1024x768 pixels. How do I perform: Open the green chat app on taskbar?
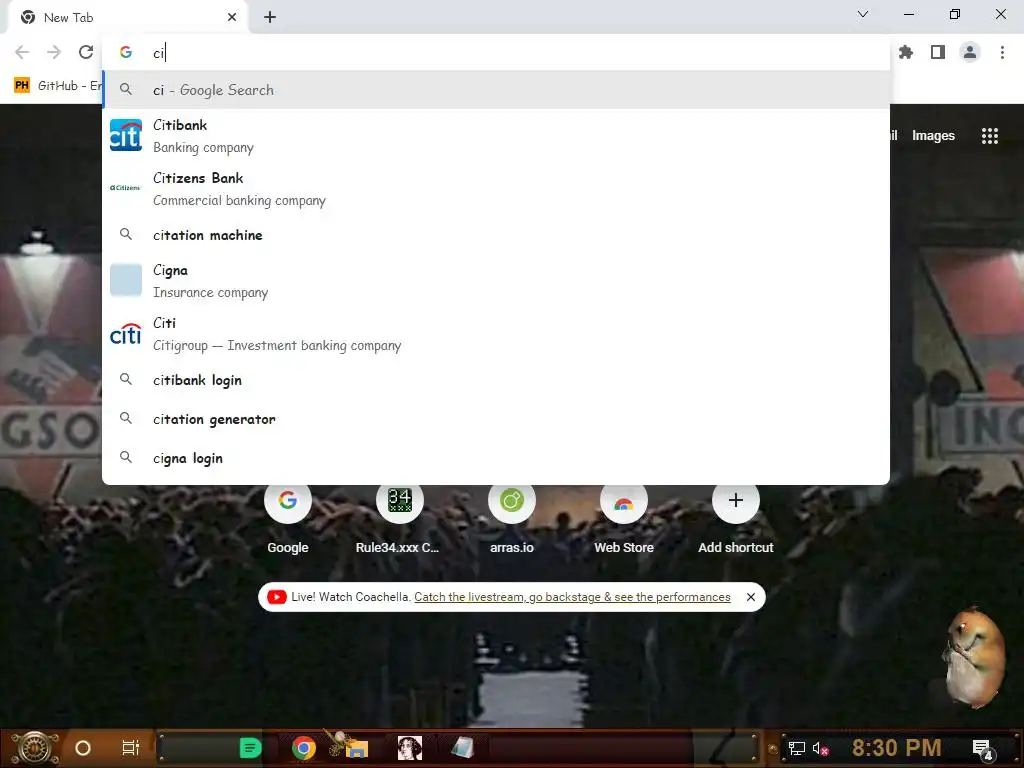250,748
